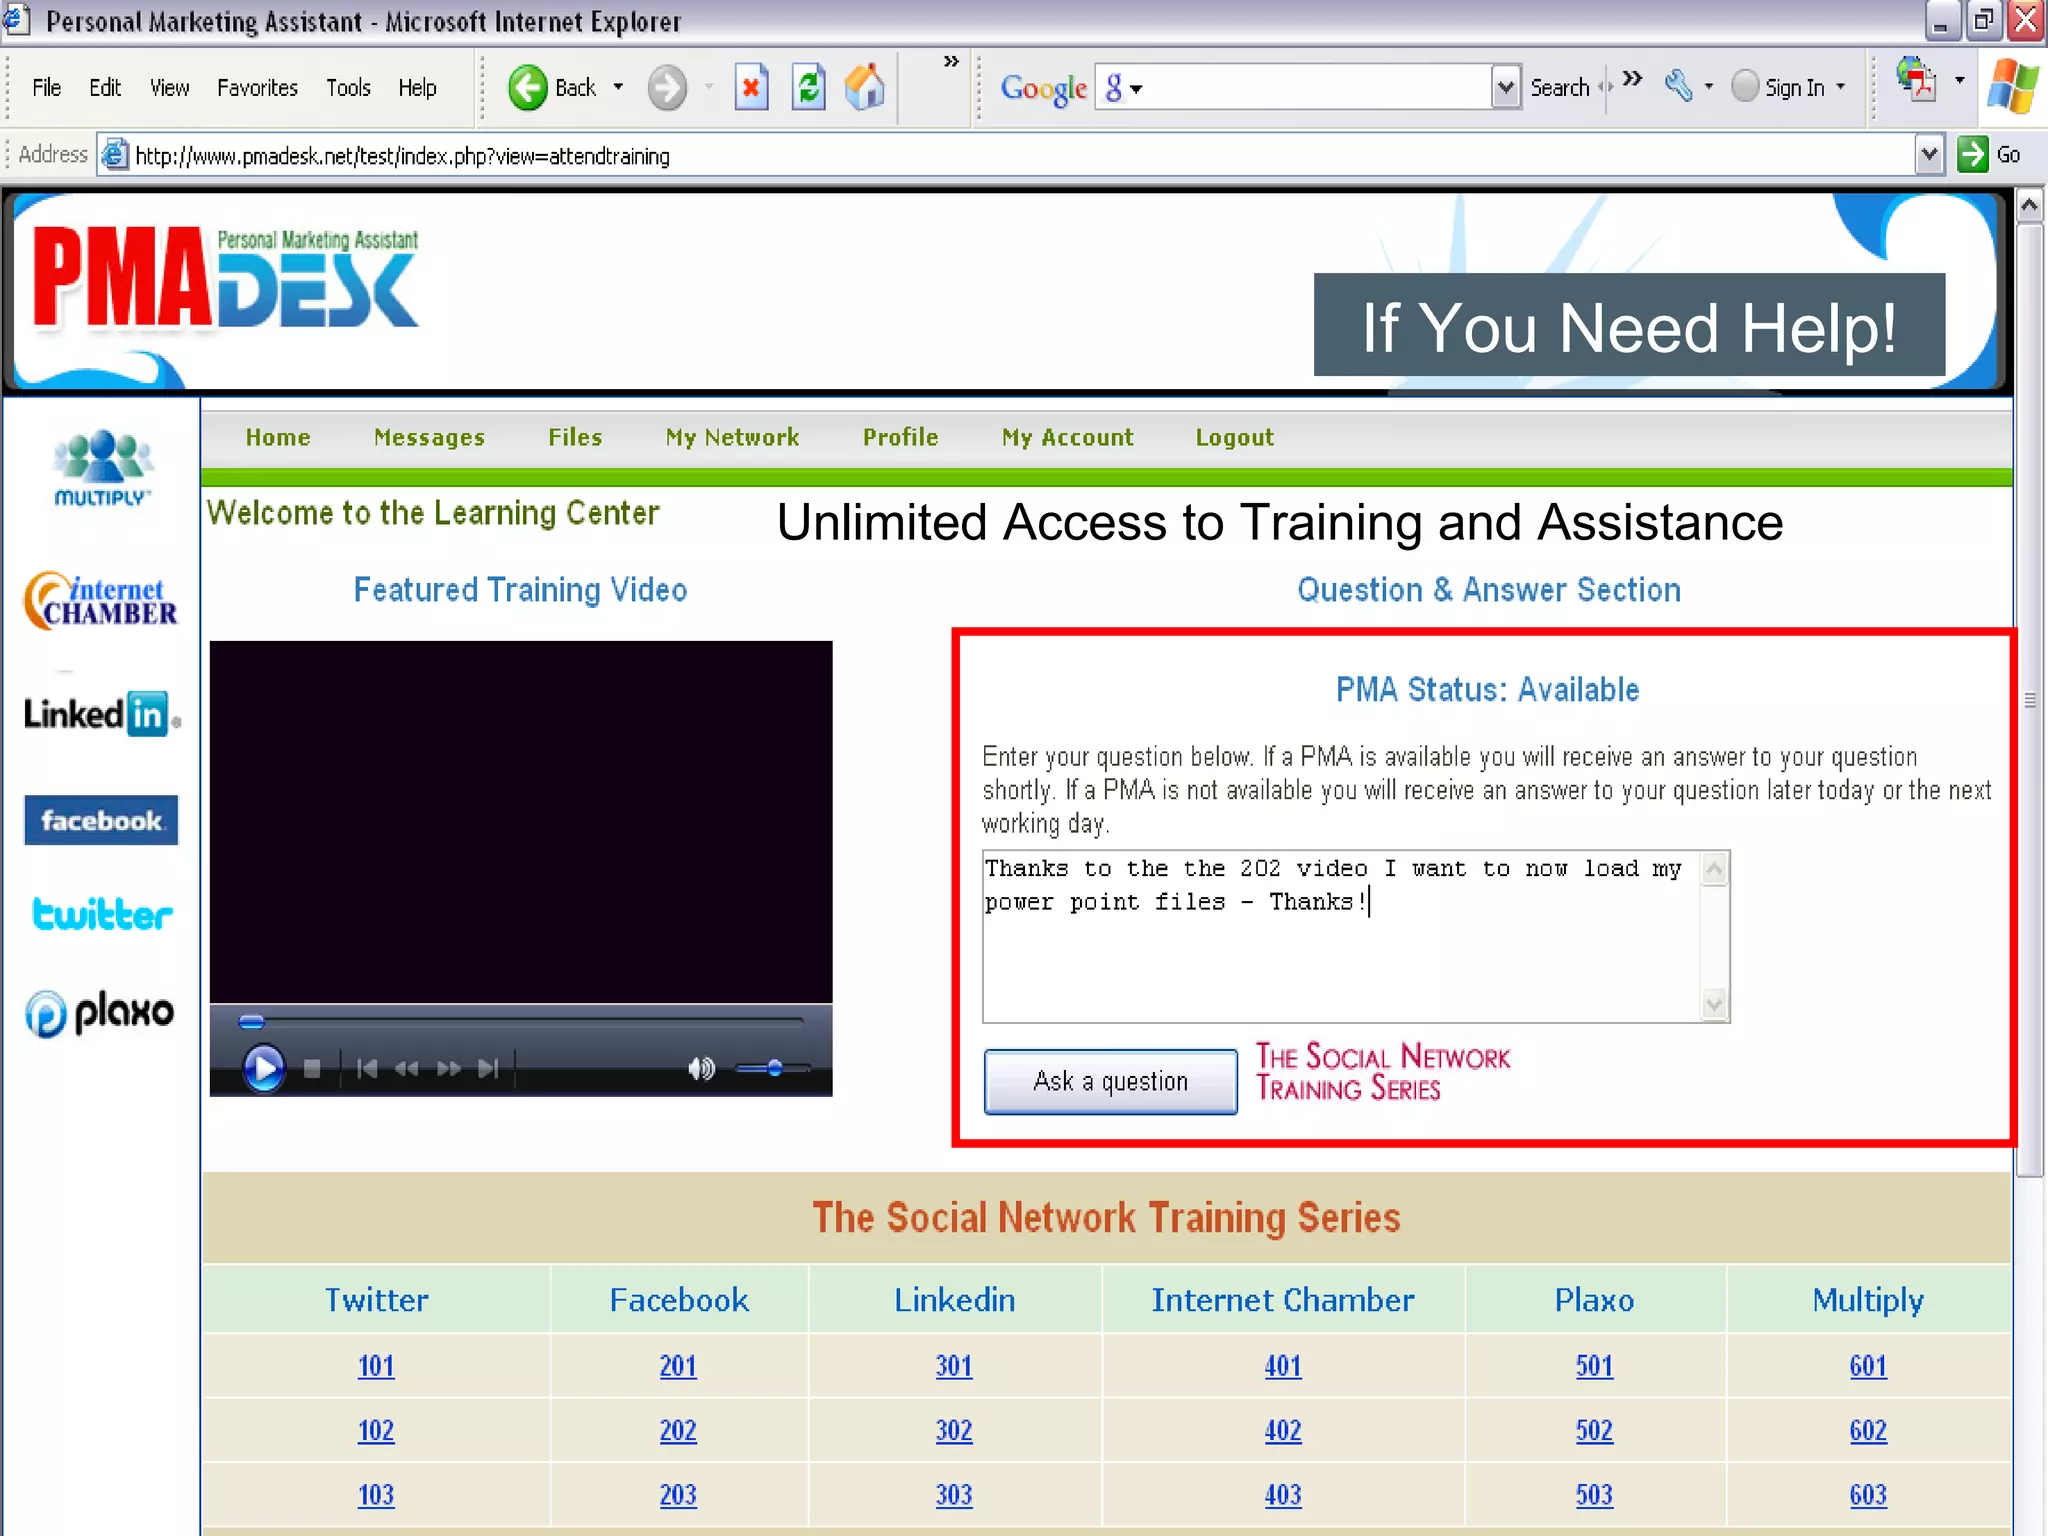Expand the wrench settings dropdown arrow

pyautogui.click(x=1708, y=87)
